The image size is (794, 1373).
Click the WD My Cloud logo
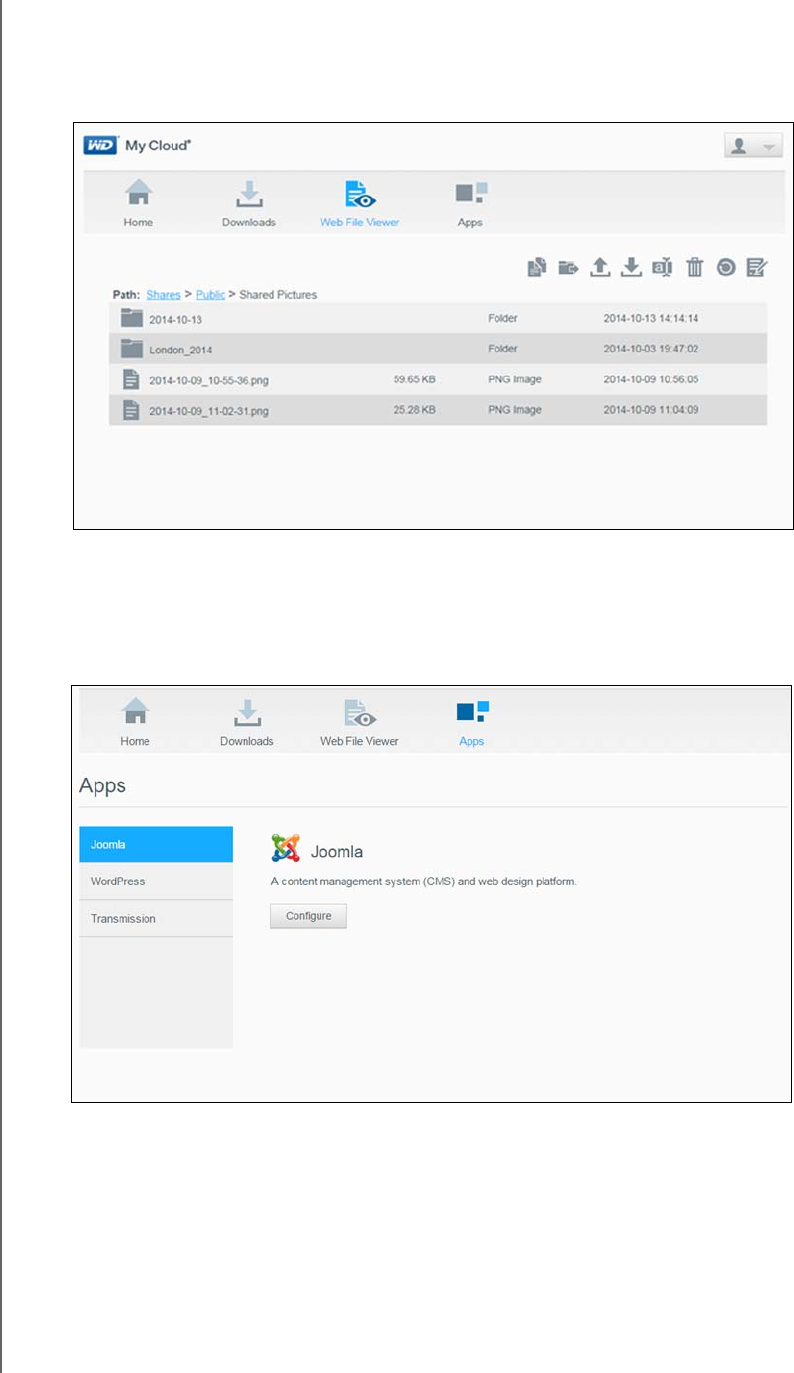(137, 145)
